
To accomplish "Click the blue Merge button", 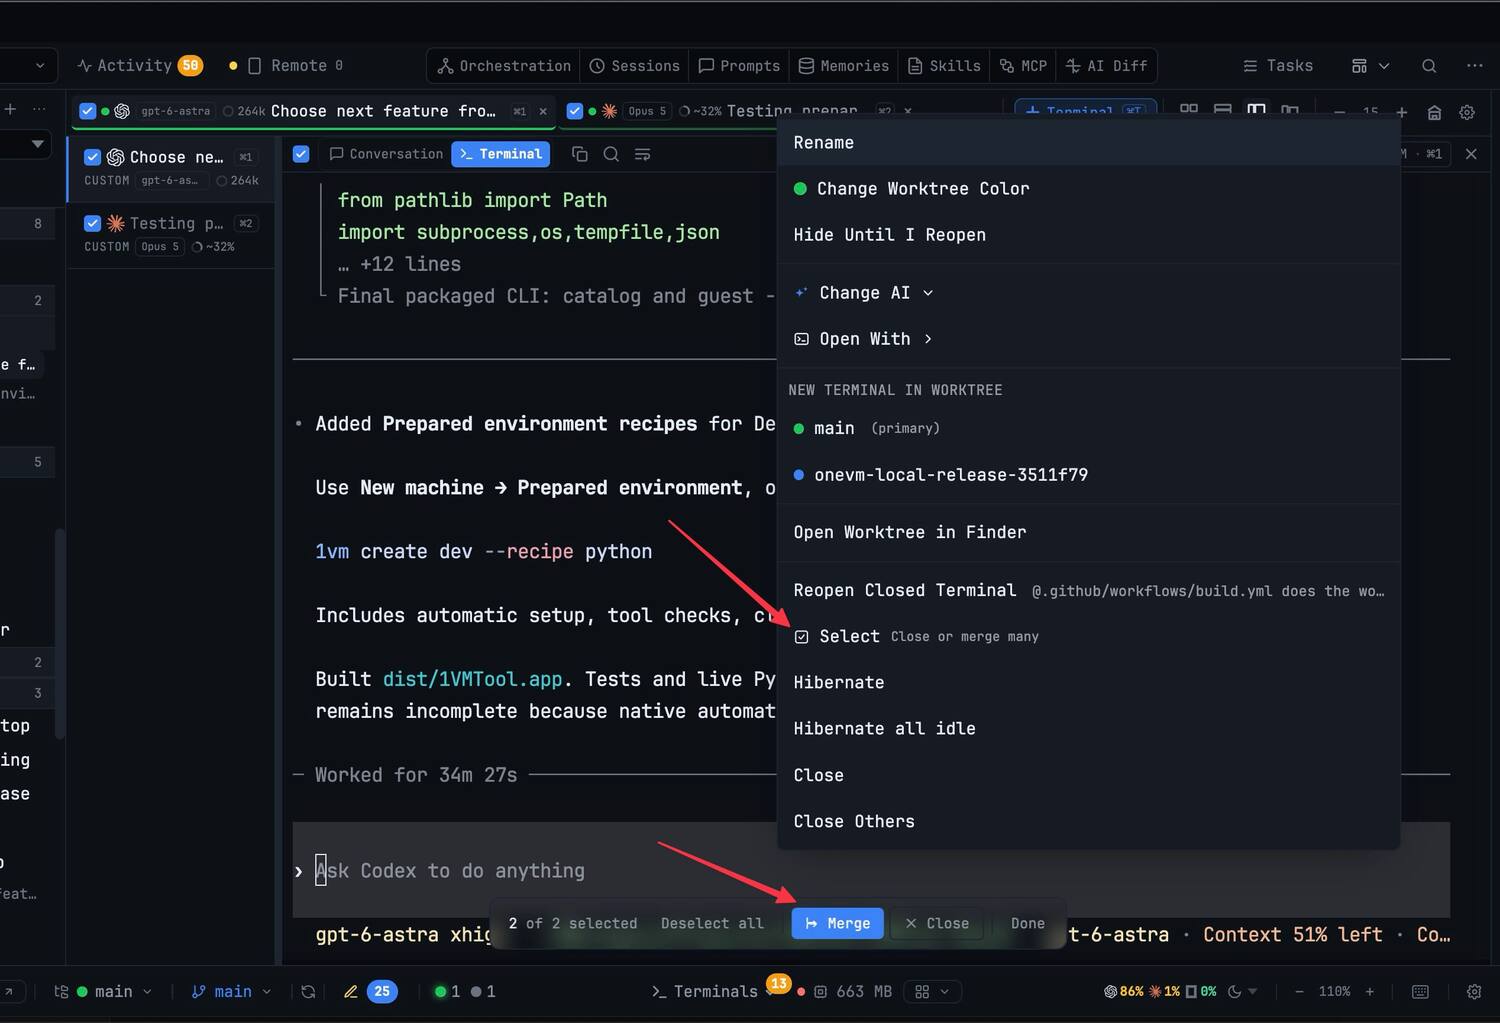I will pyautogui.click(x=837, y=923).
